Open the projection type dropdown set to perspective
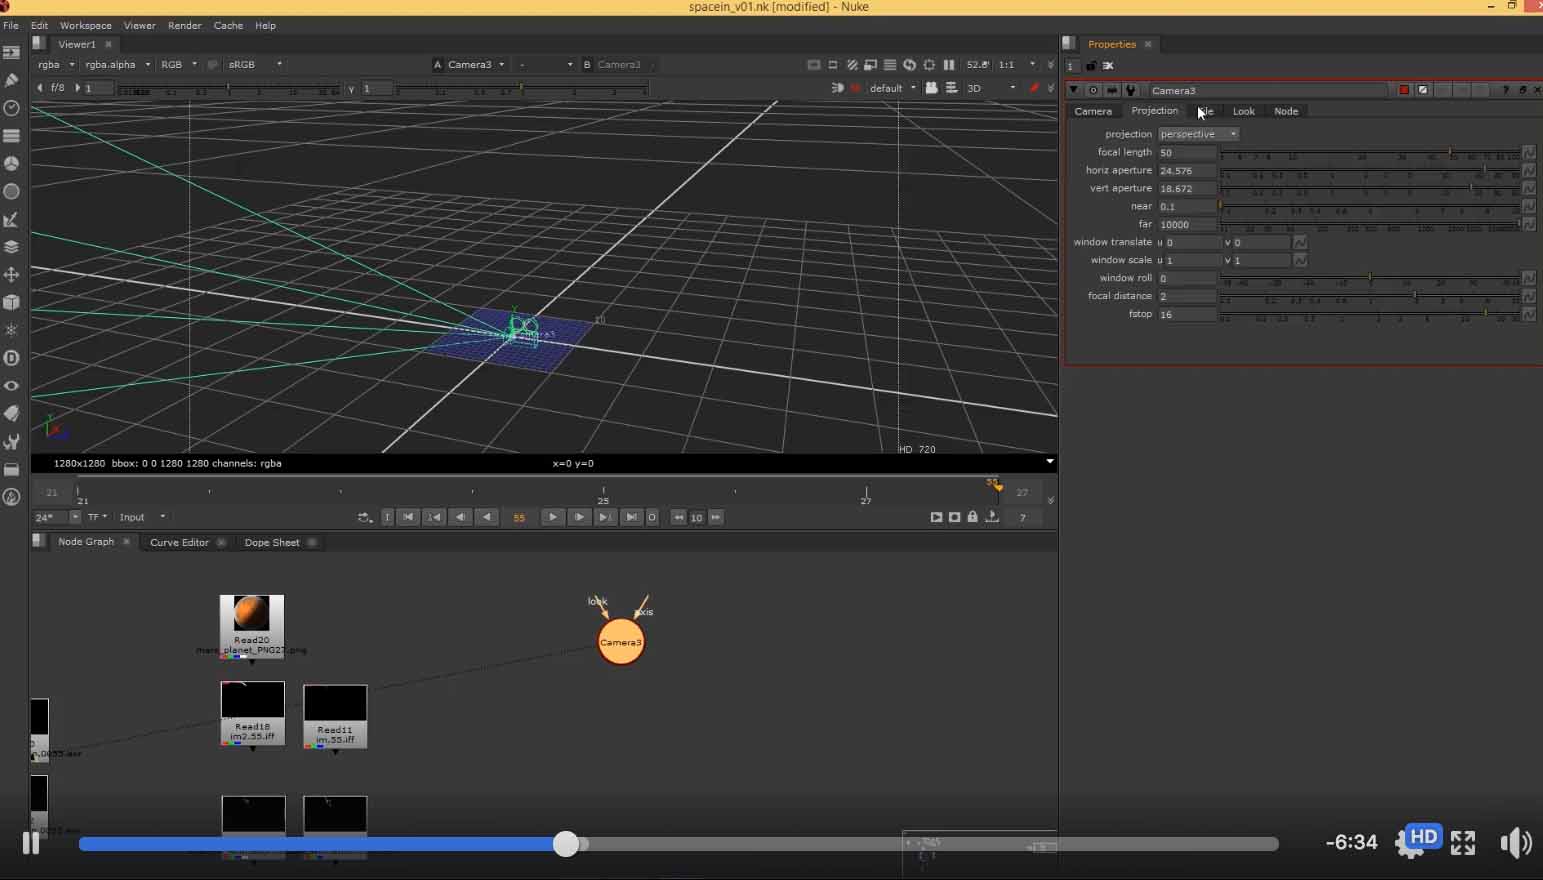Screen dimensions: 1543x880 coord(1198,134)
